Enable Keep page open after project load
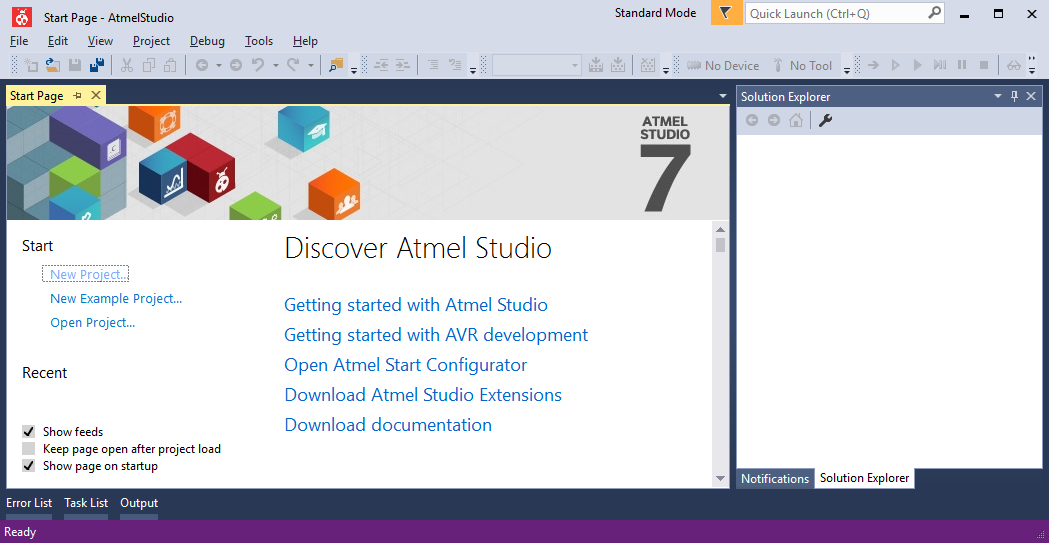Viewport: 1049px width, 543px height. [29, 449]
